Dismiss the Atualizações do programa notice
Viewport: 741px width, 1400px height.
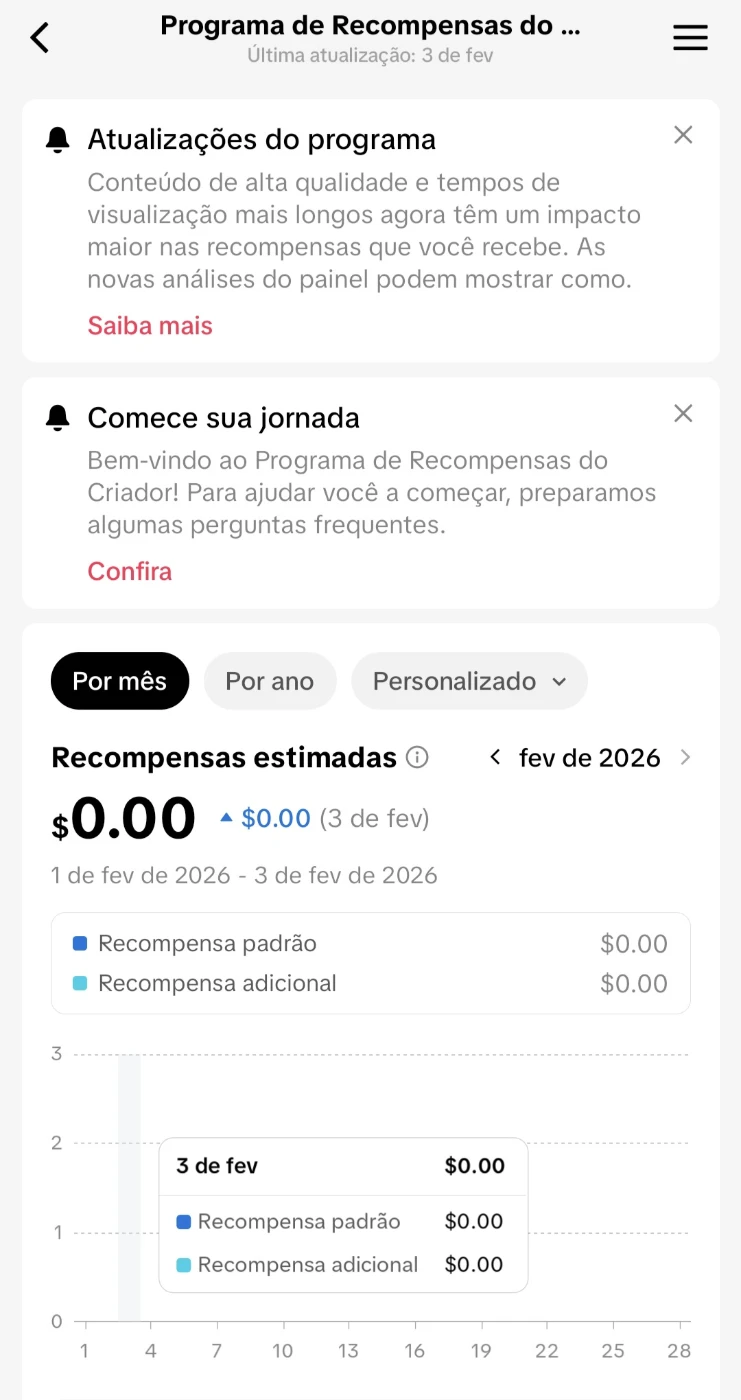click(x=683, y=135)
